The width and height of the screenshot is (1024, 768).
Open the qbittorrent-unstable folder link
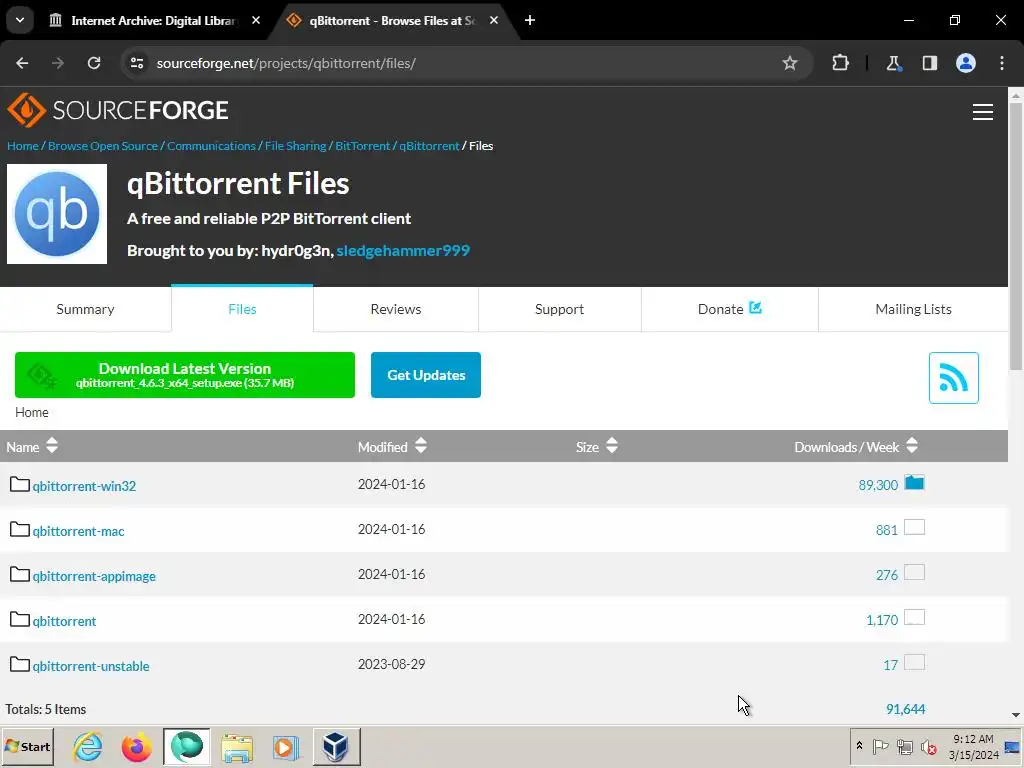pyautogui.click(x=91, y=666)
